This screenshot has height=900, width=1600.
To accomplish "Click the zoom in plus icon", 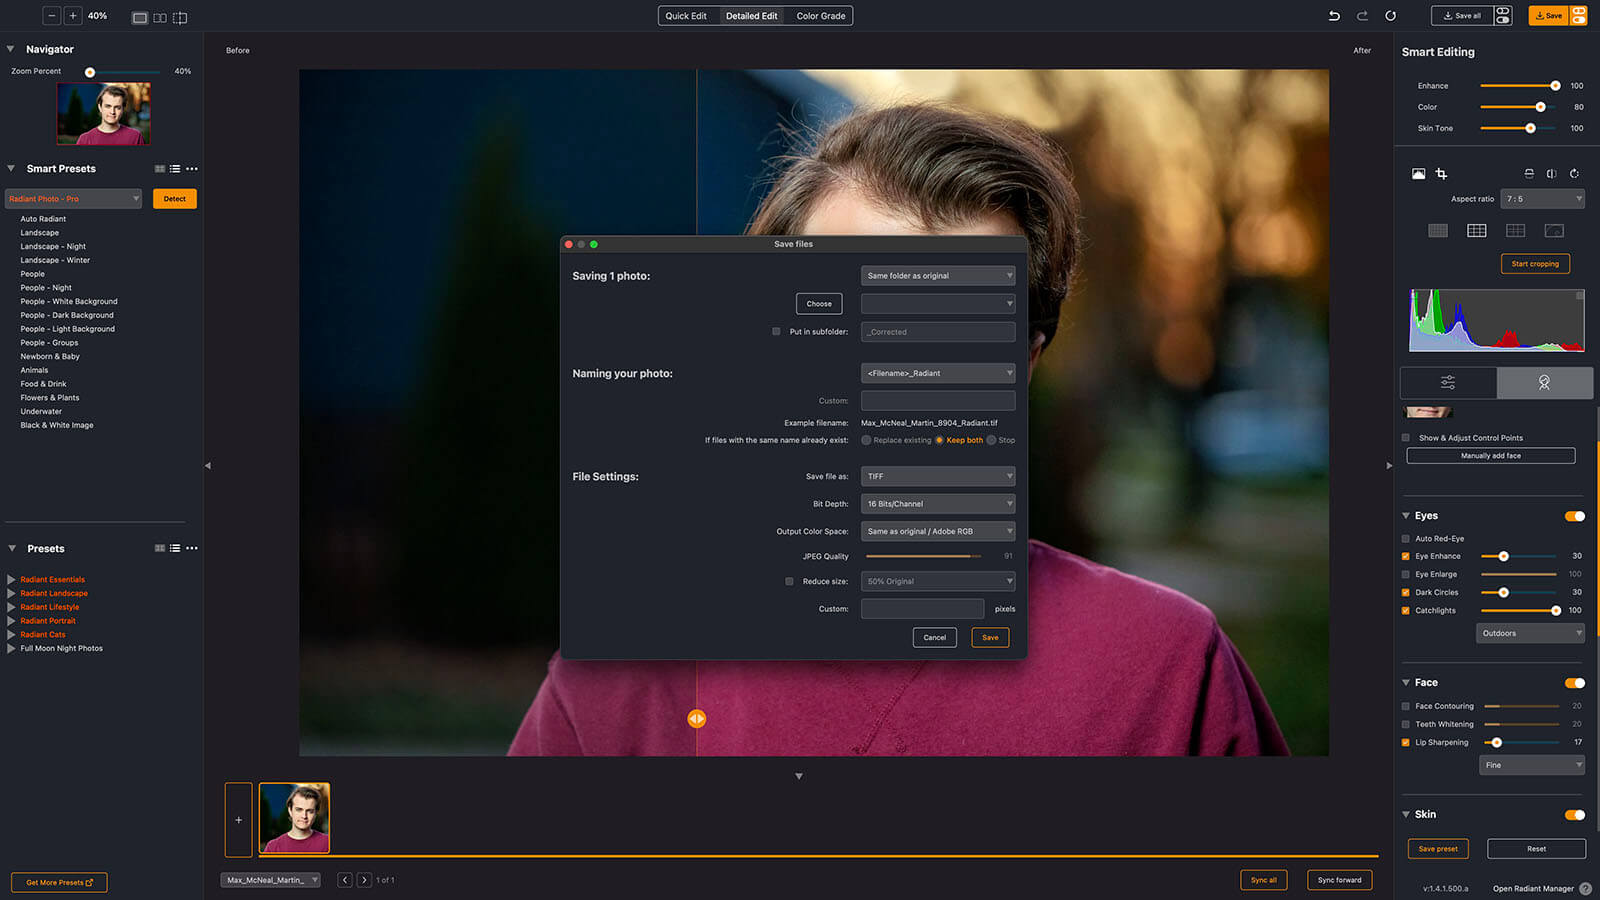I will point(73,16).
